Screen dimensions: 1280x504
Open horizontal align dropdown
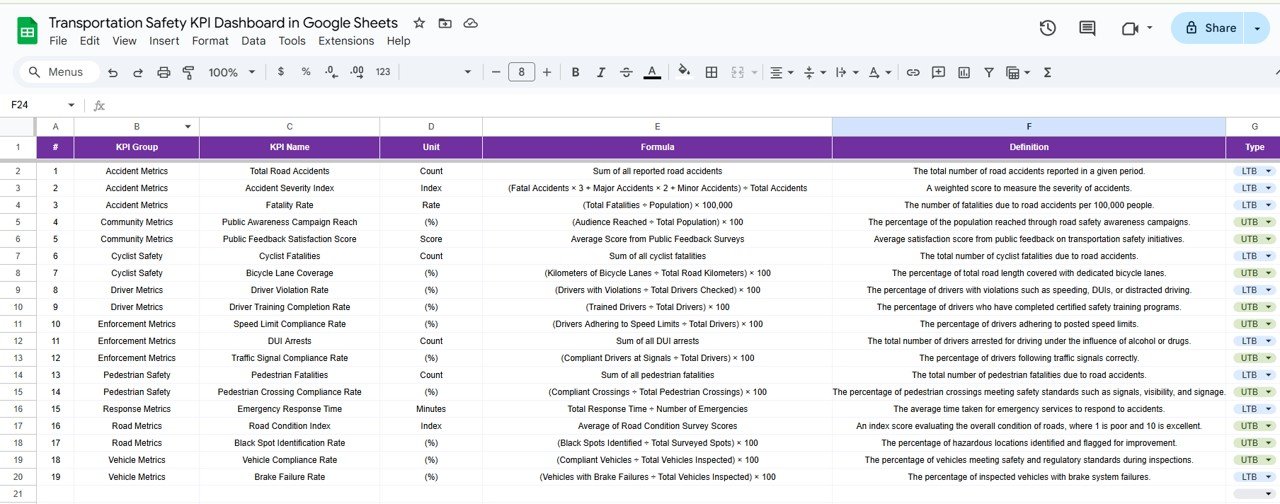pyautogui.click(x=781, y=72)
